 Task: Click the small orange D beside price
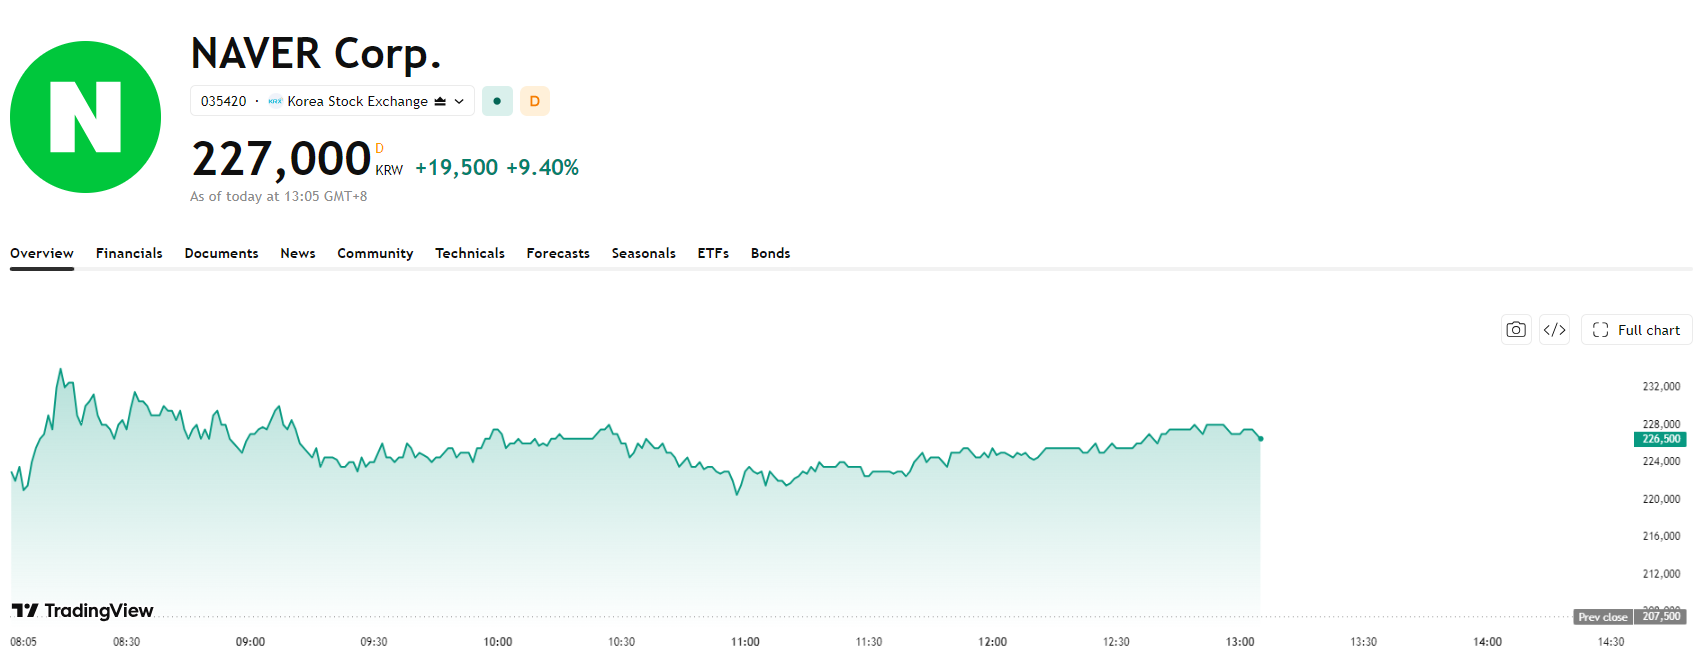coord(379,149)
